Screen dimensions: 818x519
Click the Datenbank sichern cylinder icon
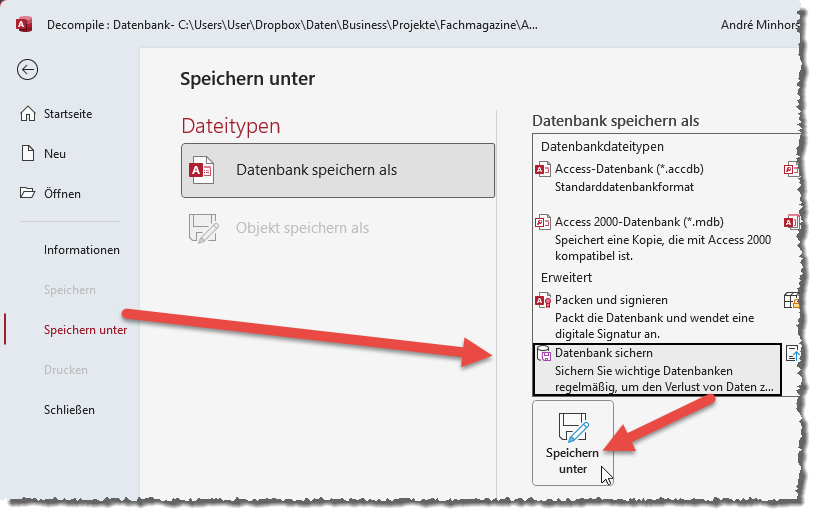coord(544,354)
